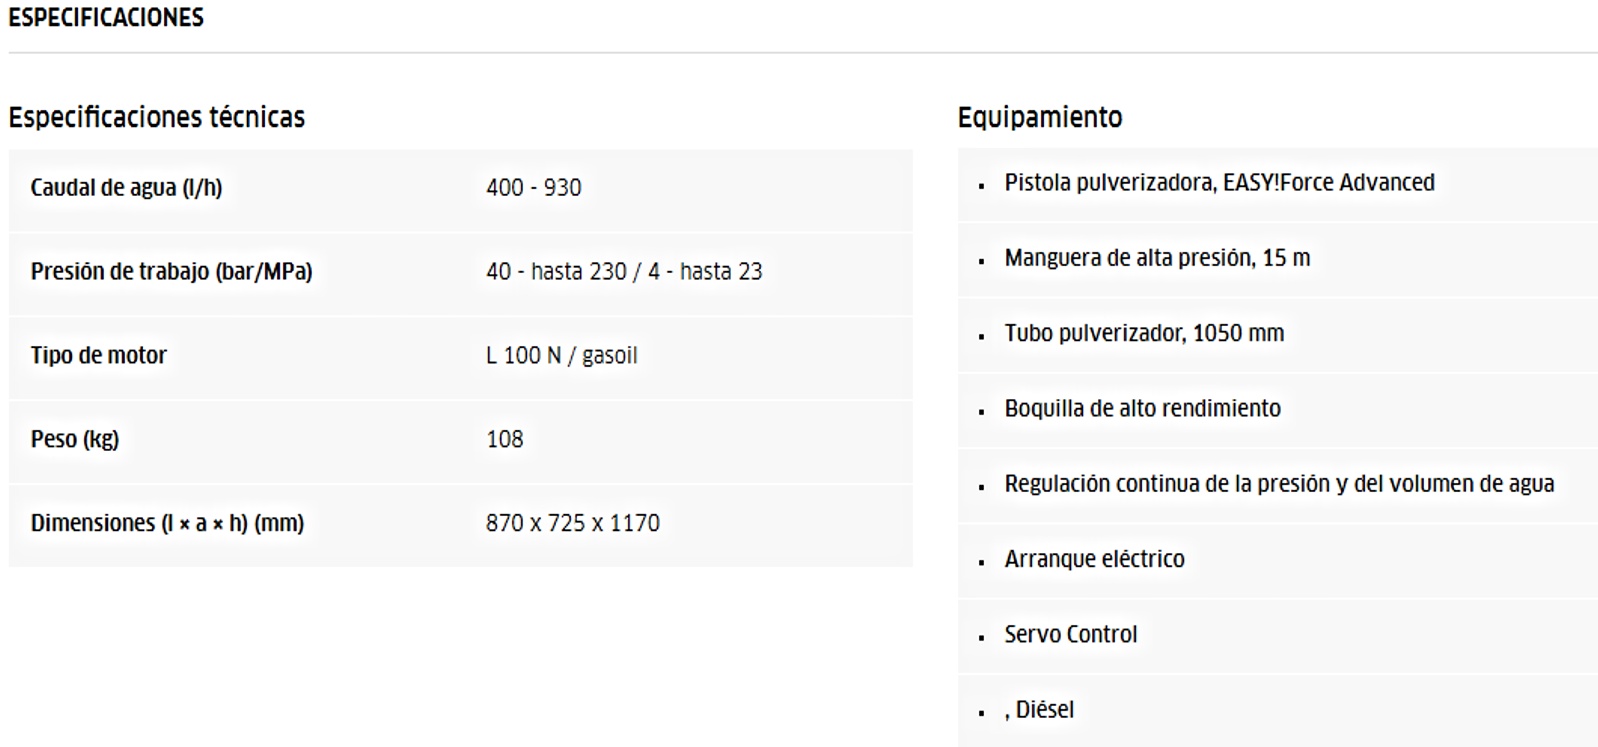1598x747 pixels.
Task: Select Tubo pulverizador, 1050 mm item
Action: click(1145, 333)
